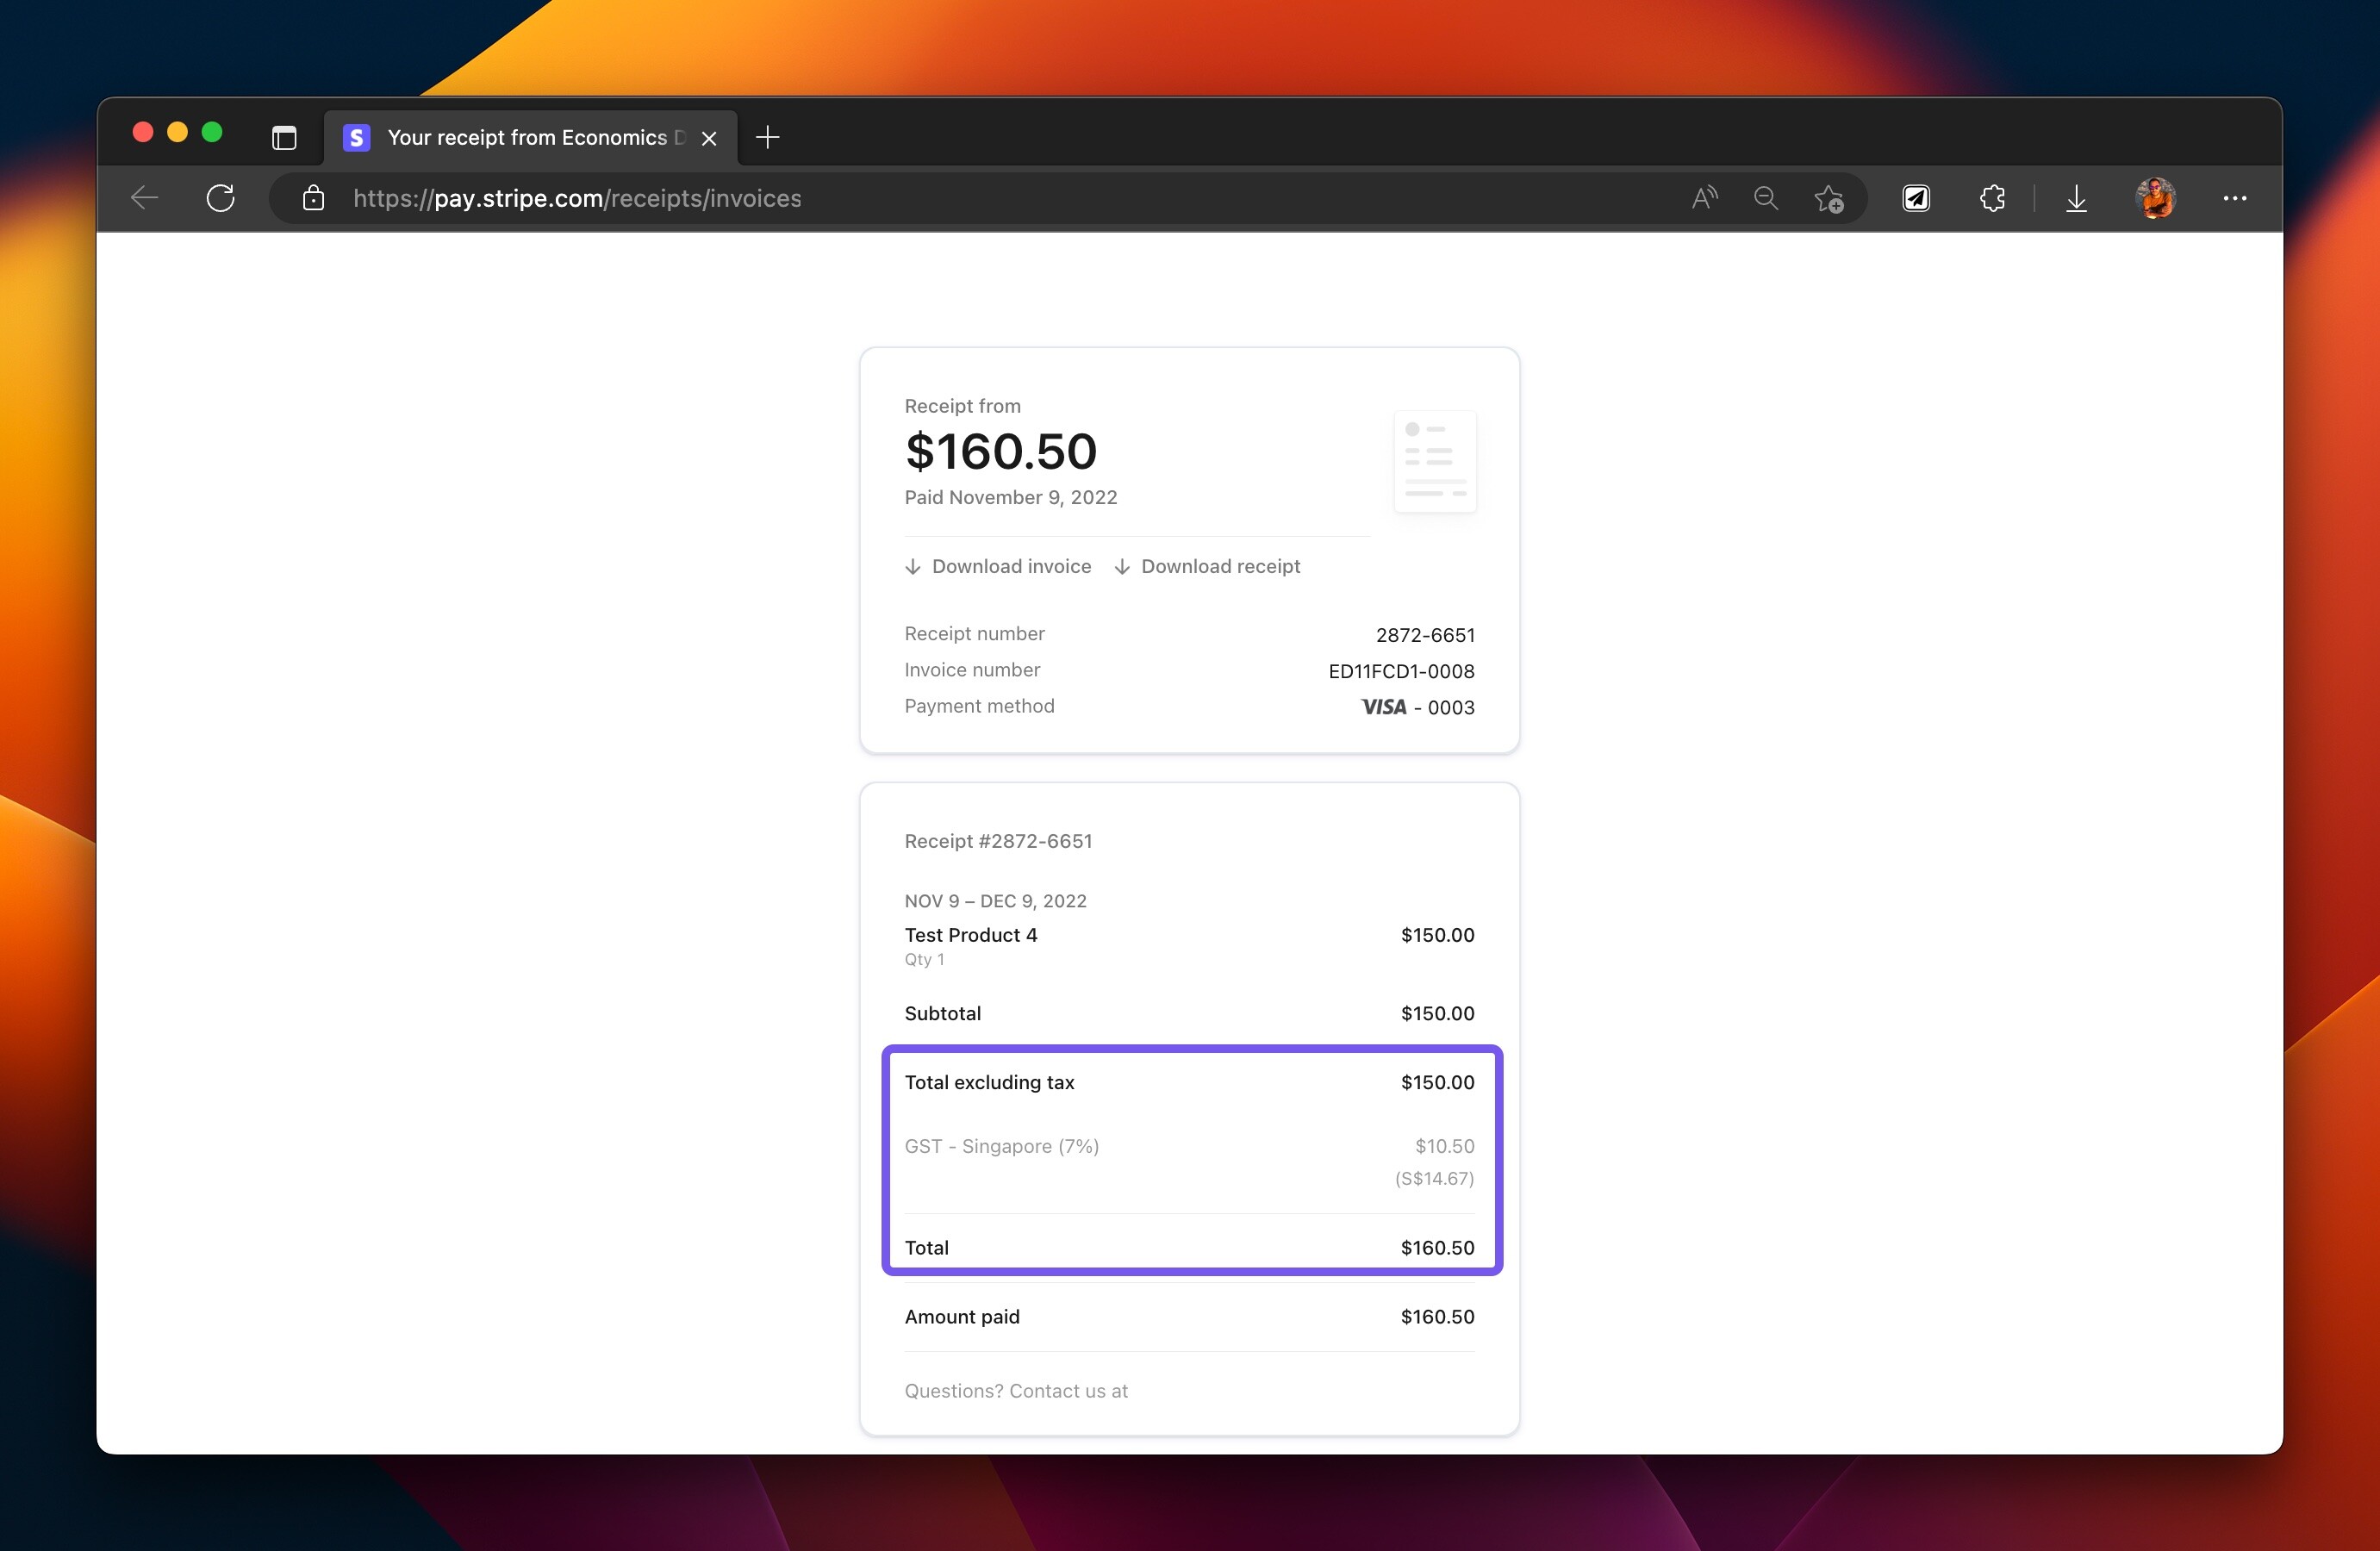This screenshot has height=1551, width=2380.
Task: Click the Stripe favicon on the tab
Action: tap(356, 137)
